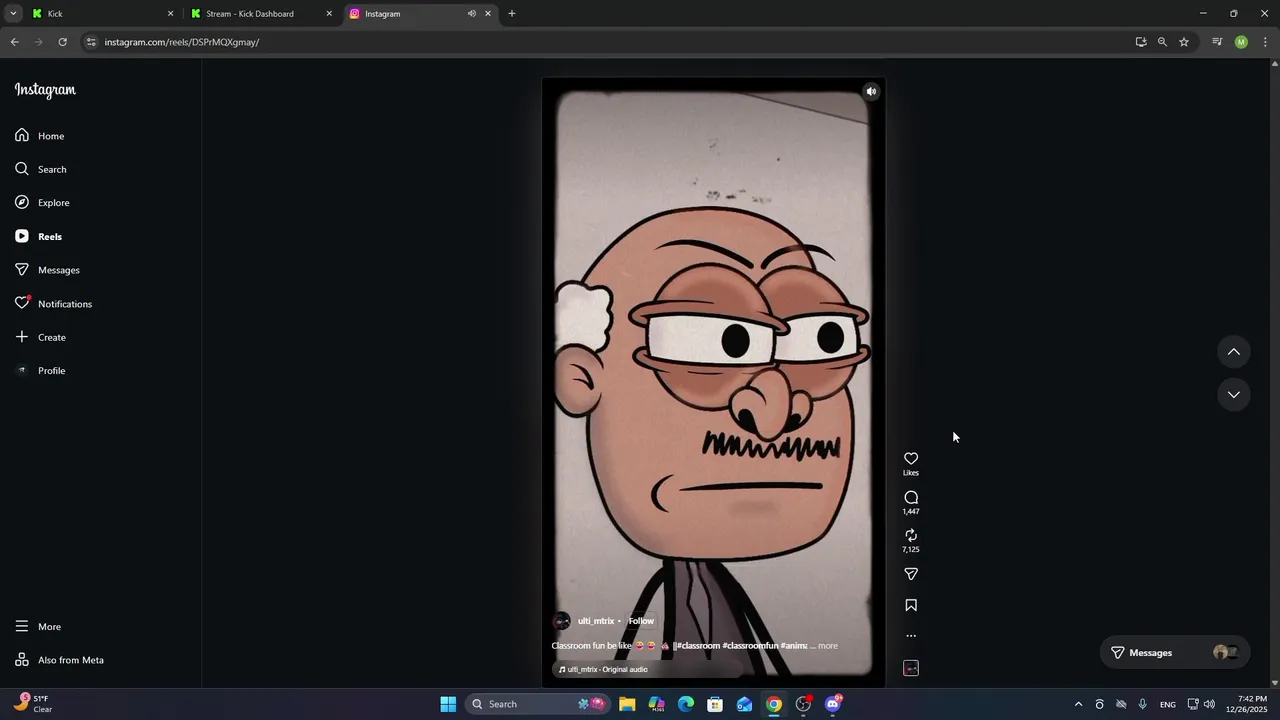Go to Explore page
1280x720 pixels.
[x=42, y=203]
